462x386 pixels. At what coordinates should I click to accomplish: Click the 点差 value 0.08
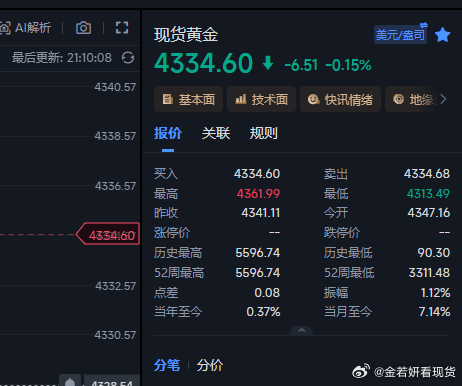pyautogui.click(x=267, y=293)
